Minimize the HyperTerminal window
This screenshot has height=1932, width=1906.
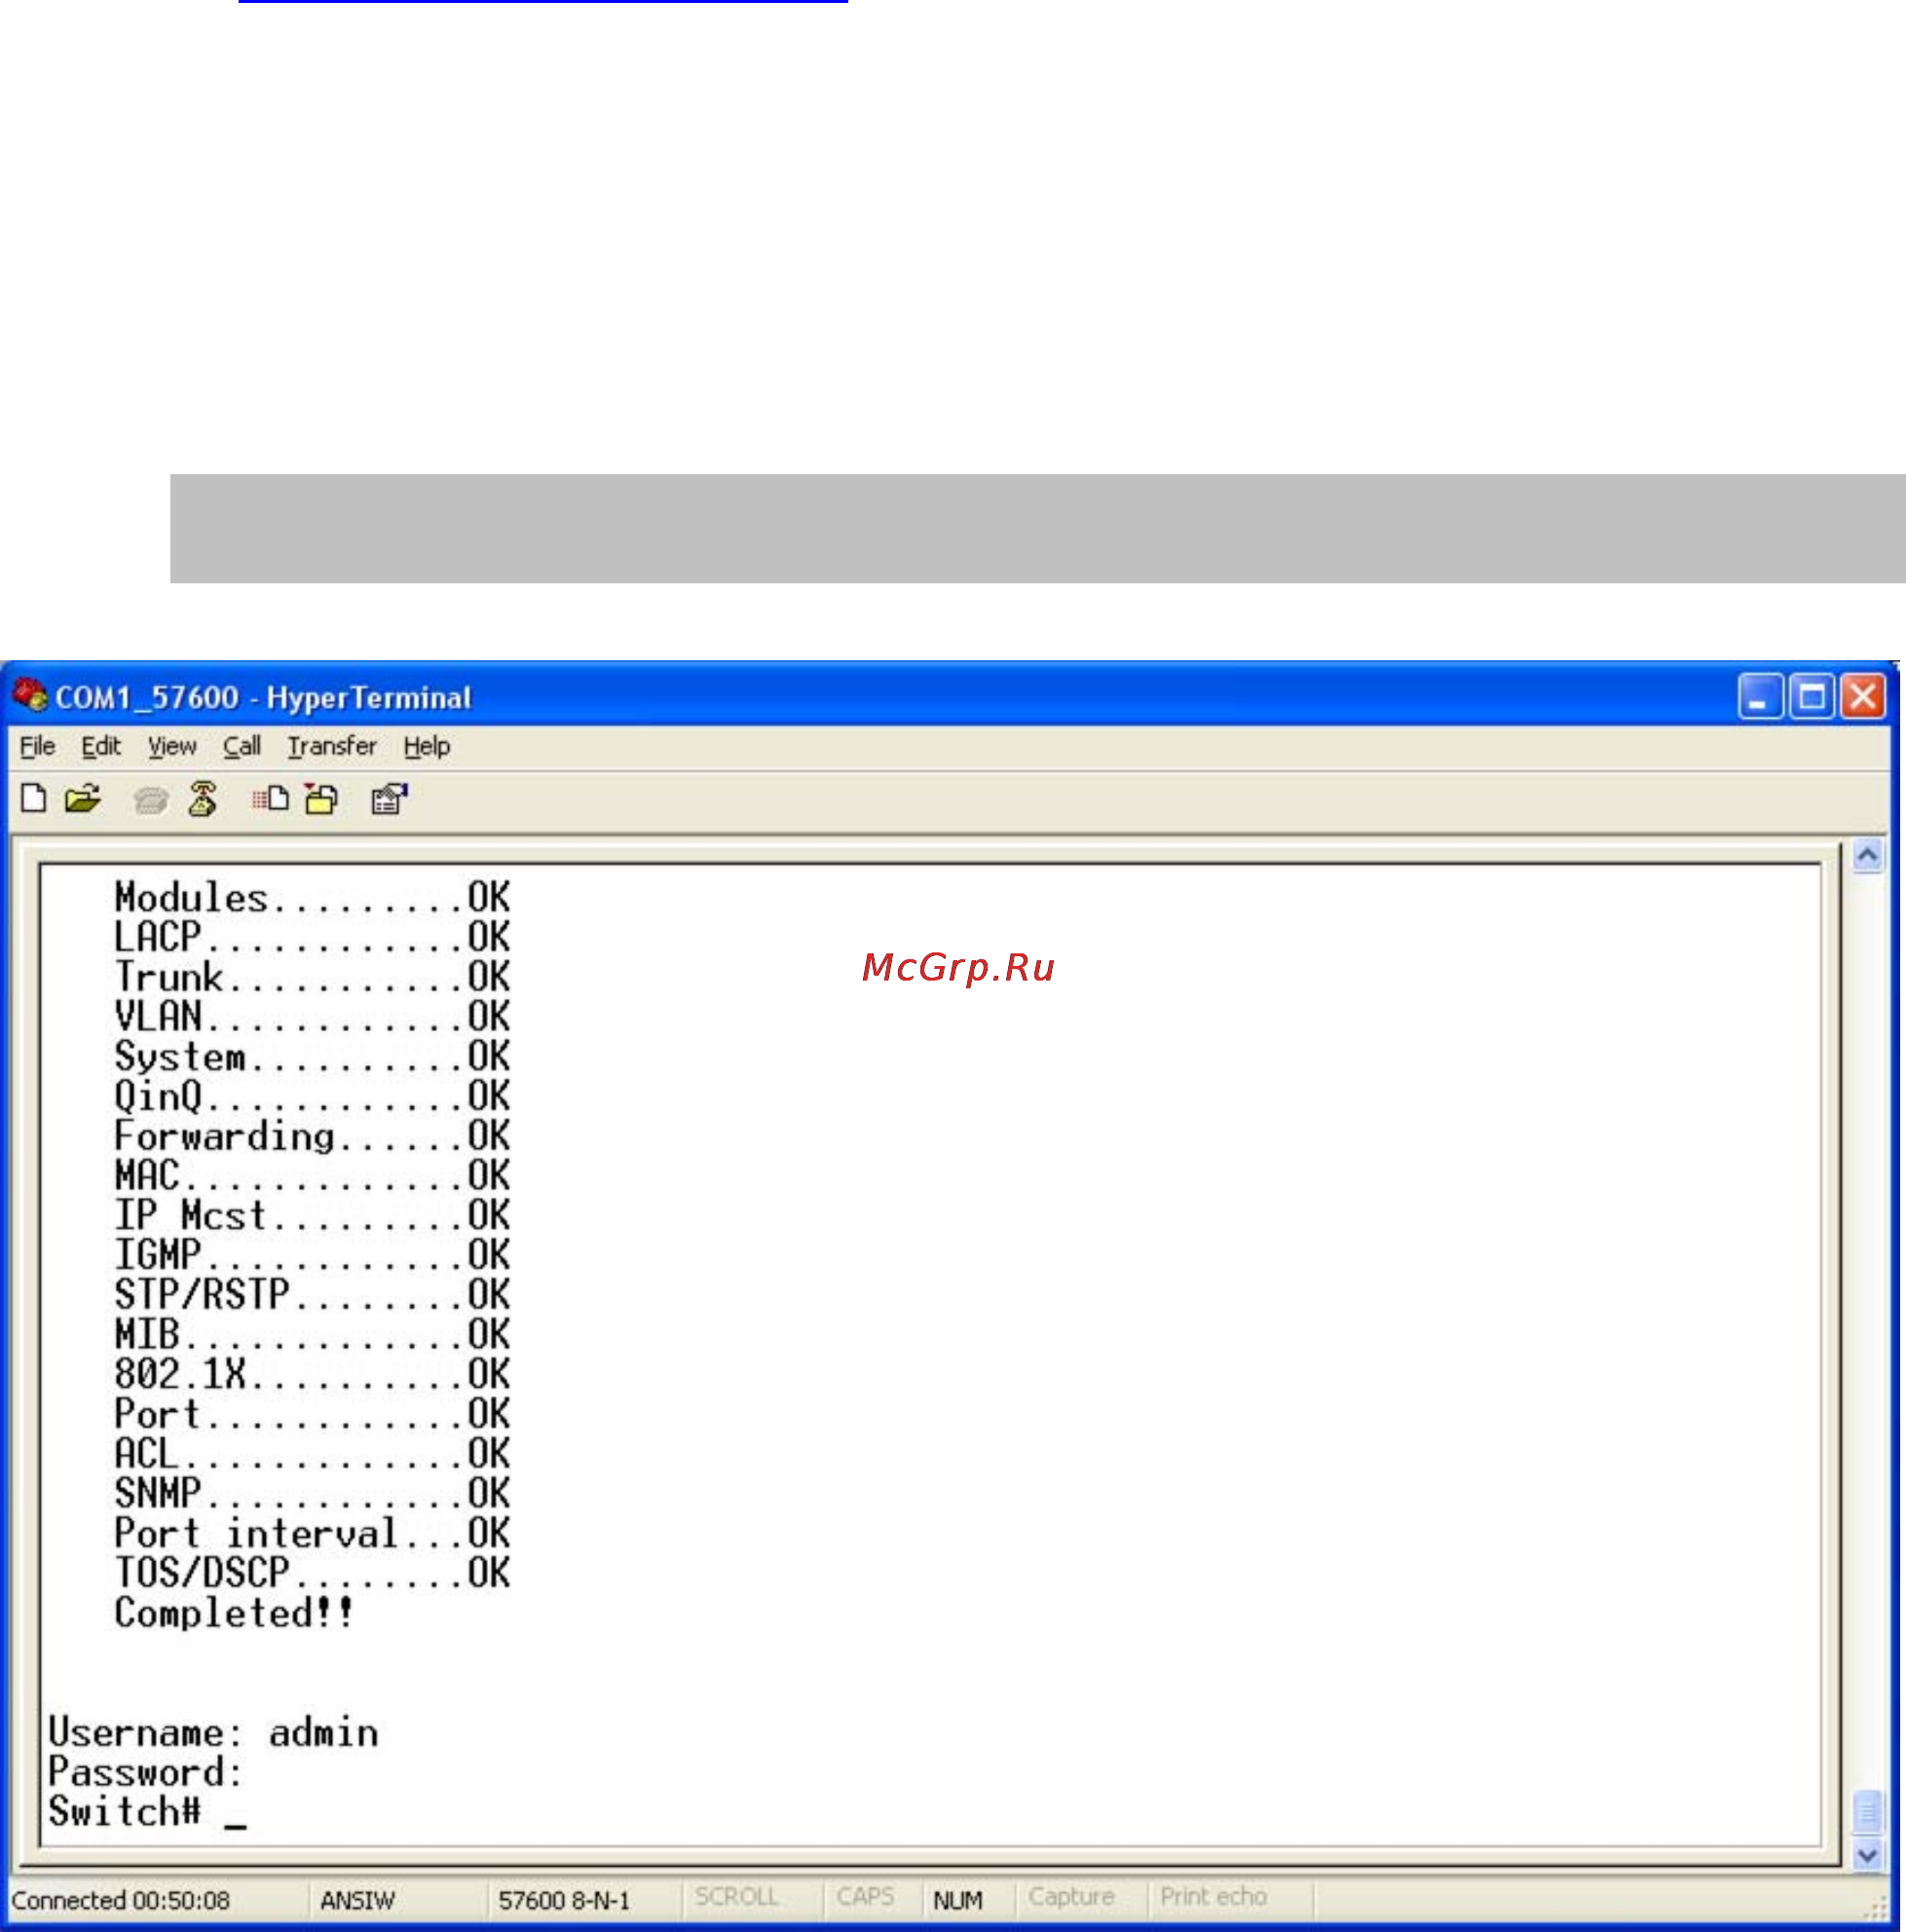click(1760, 697)
